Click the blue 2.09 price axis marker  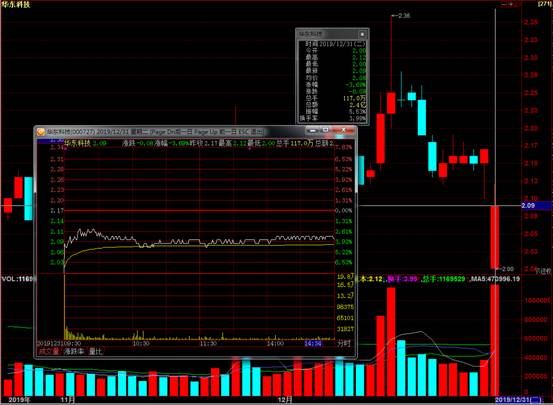pos(536,206)
